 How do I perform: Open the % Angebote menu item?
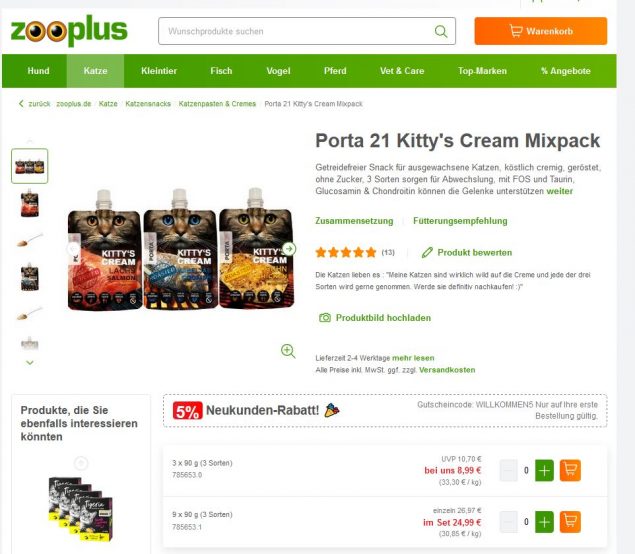click(x=565, y=71)
